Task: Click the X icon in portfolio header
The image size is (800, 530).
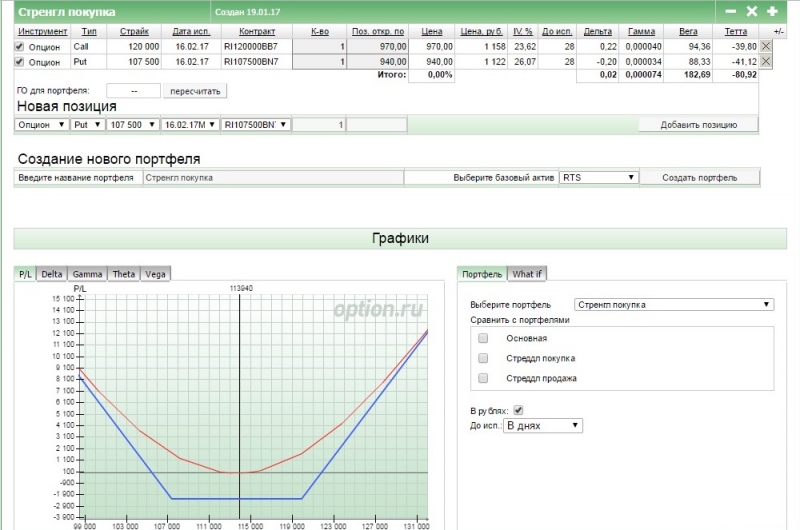Action: click(752, 11)
